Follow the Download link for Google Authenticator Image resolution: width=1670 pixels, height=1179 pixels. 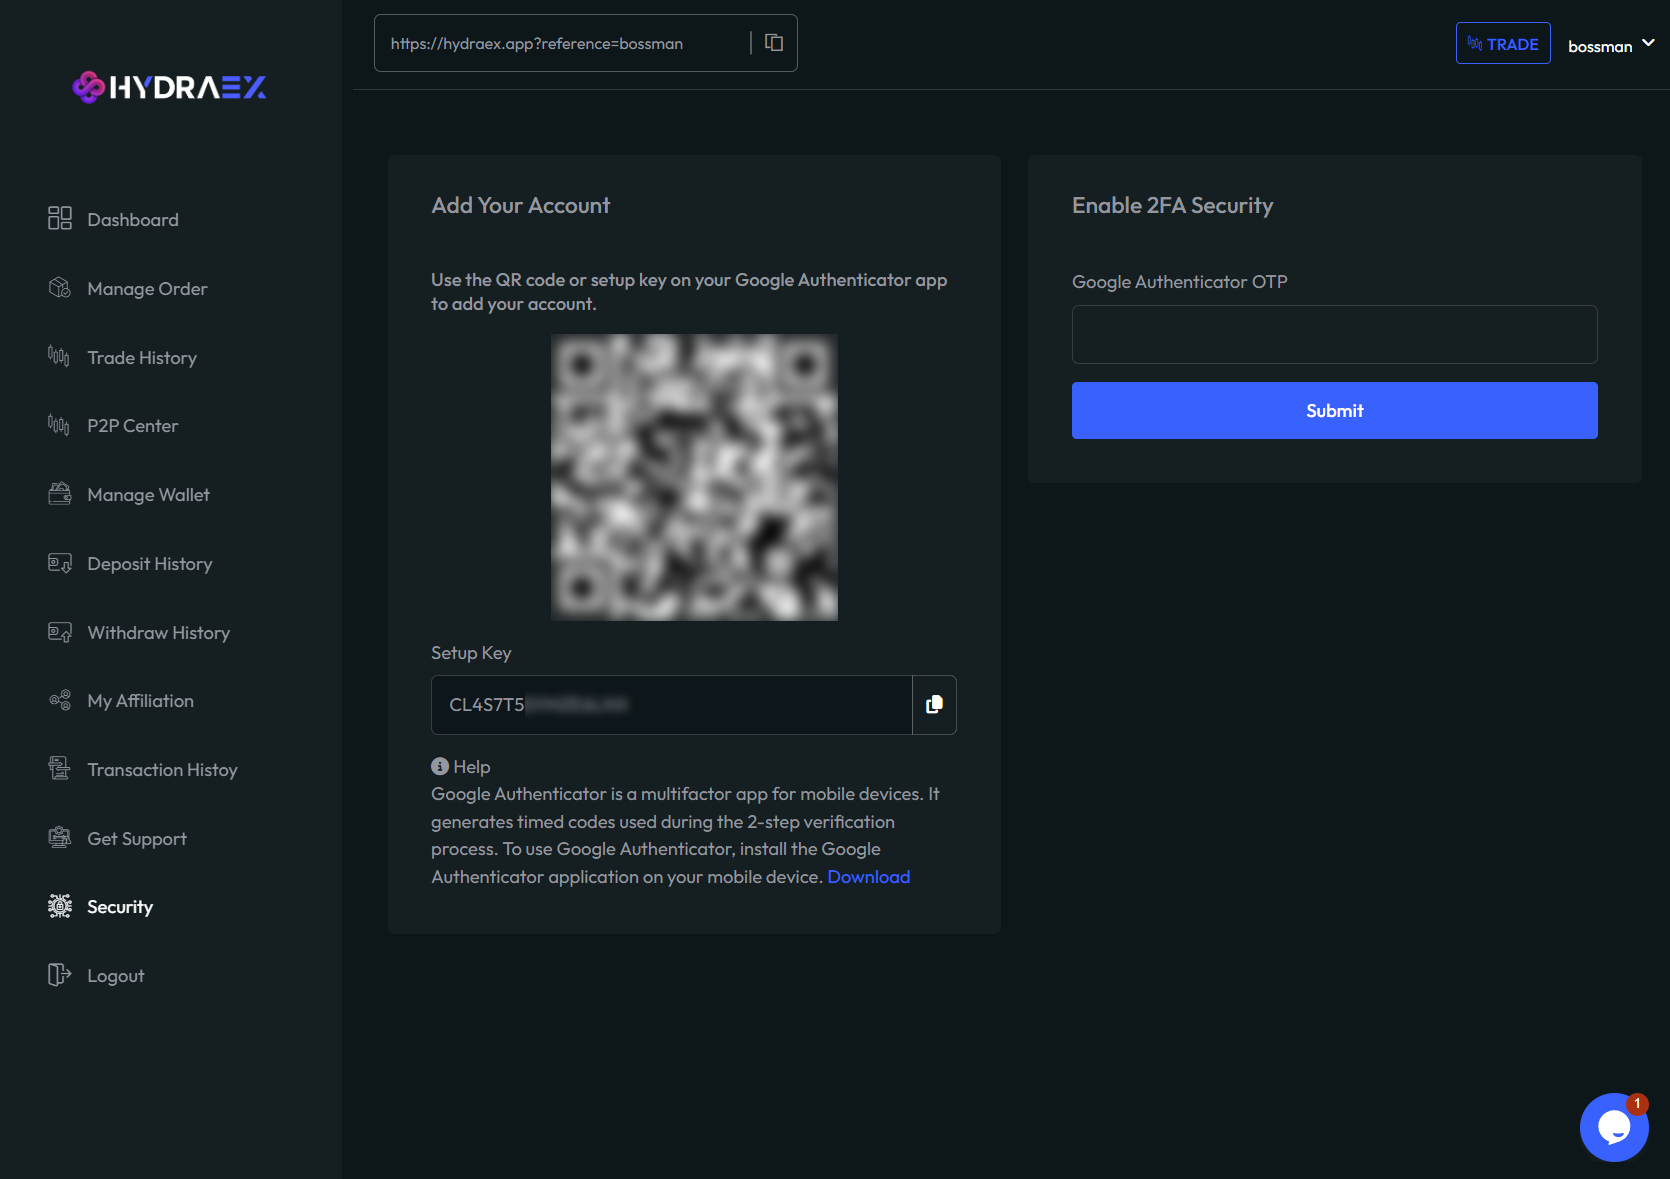[x=868, y=876]
